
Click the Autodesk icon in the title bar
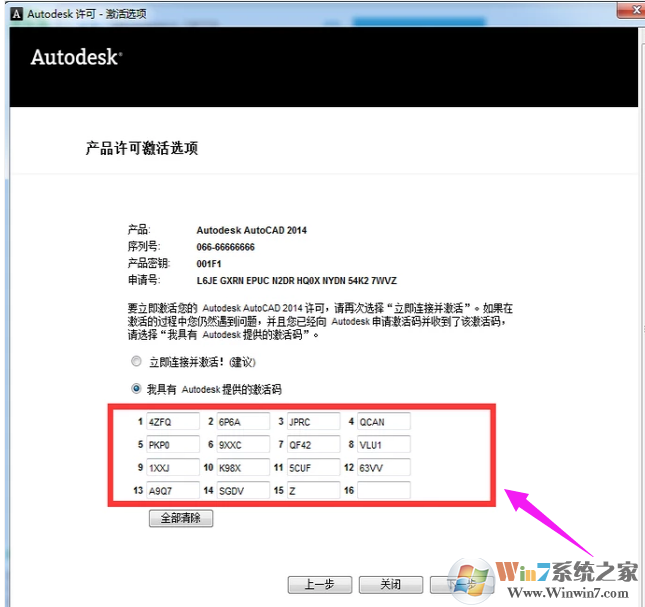click(x=12, y=11)
